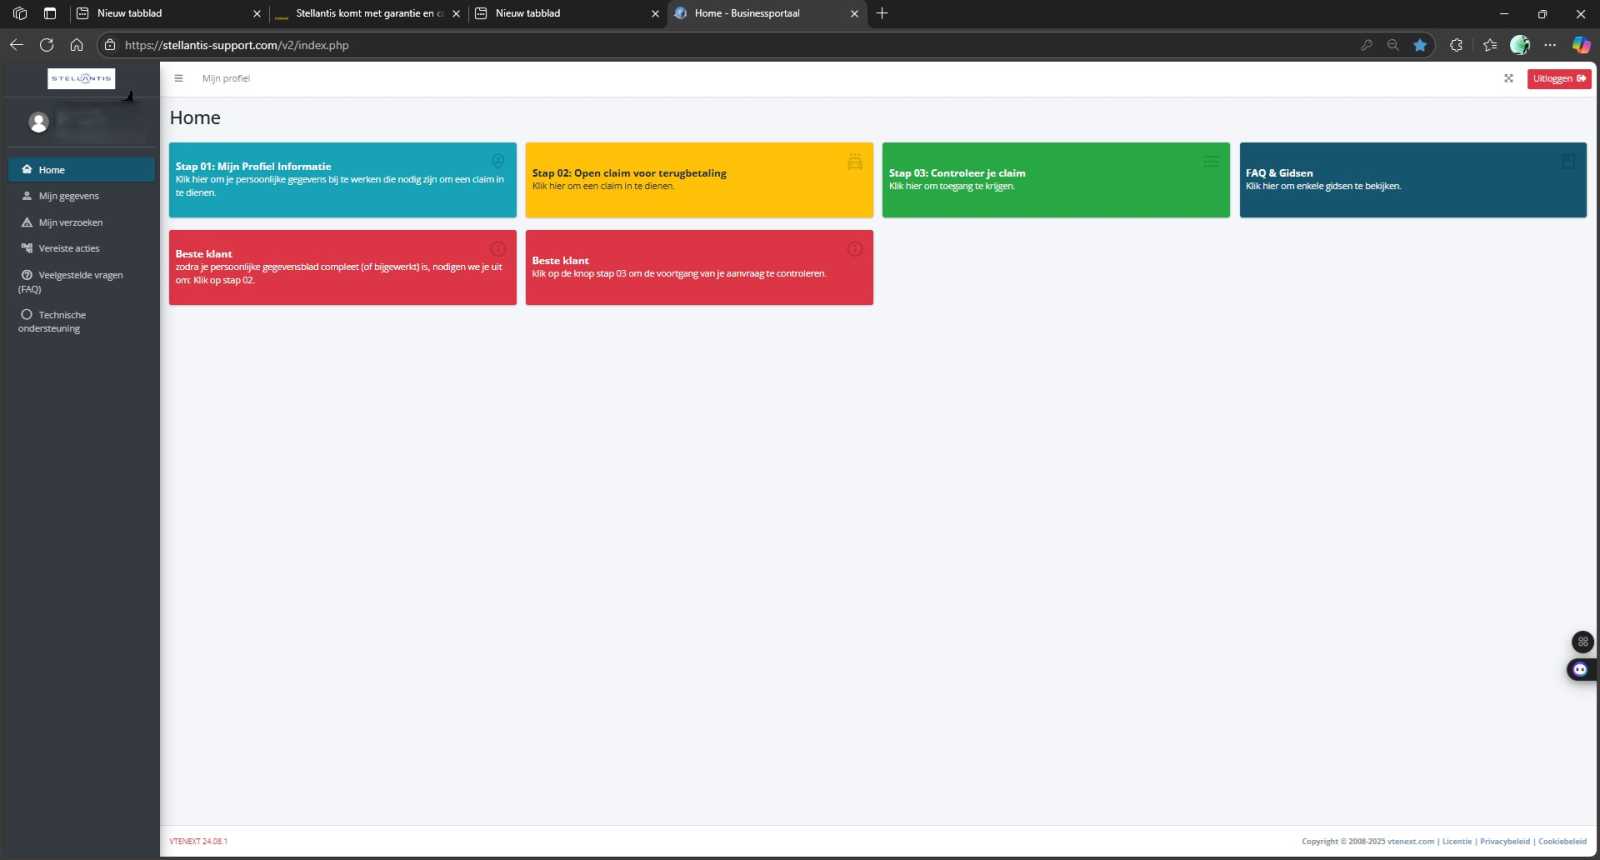Click the site info lock icon
The width and height of the screenshot is (1600, 860).
110,45
